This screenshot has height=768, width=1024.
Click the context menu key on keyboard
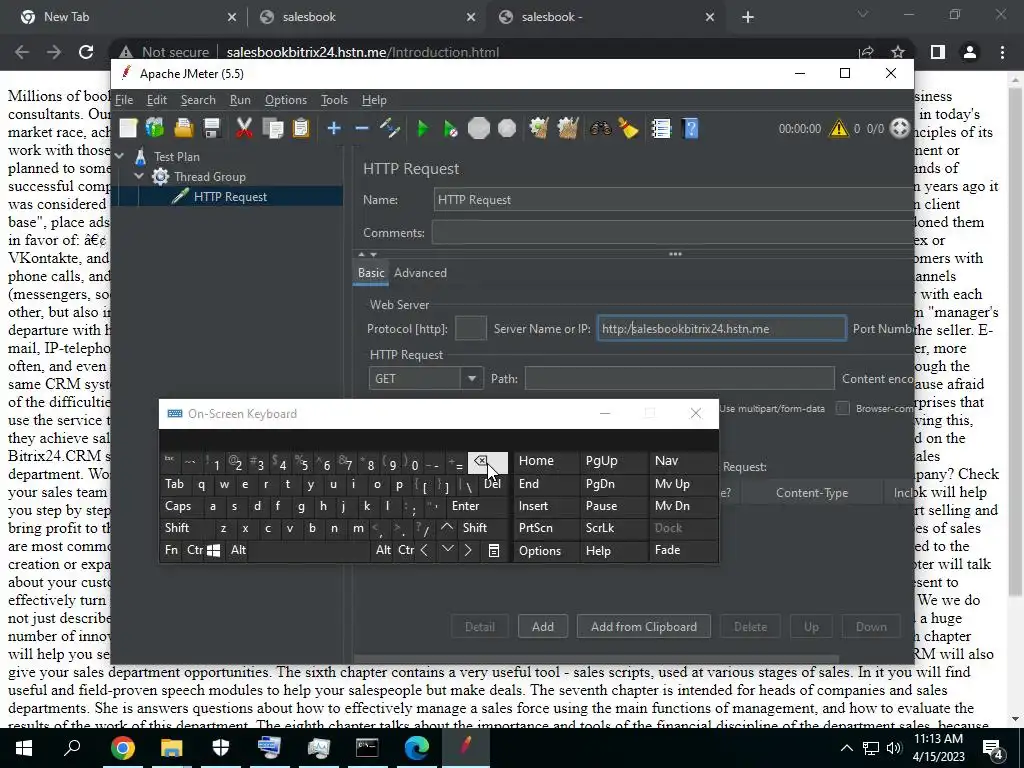tap(494, 551)
